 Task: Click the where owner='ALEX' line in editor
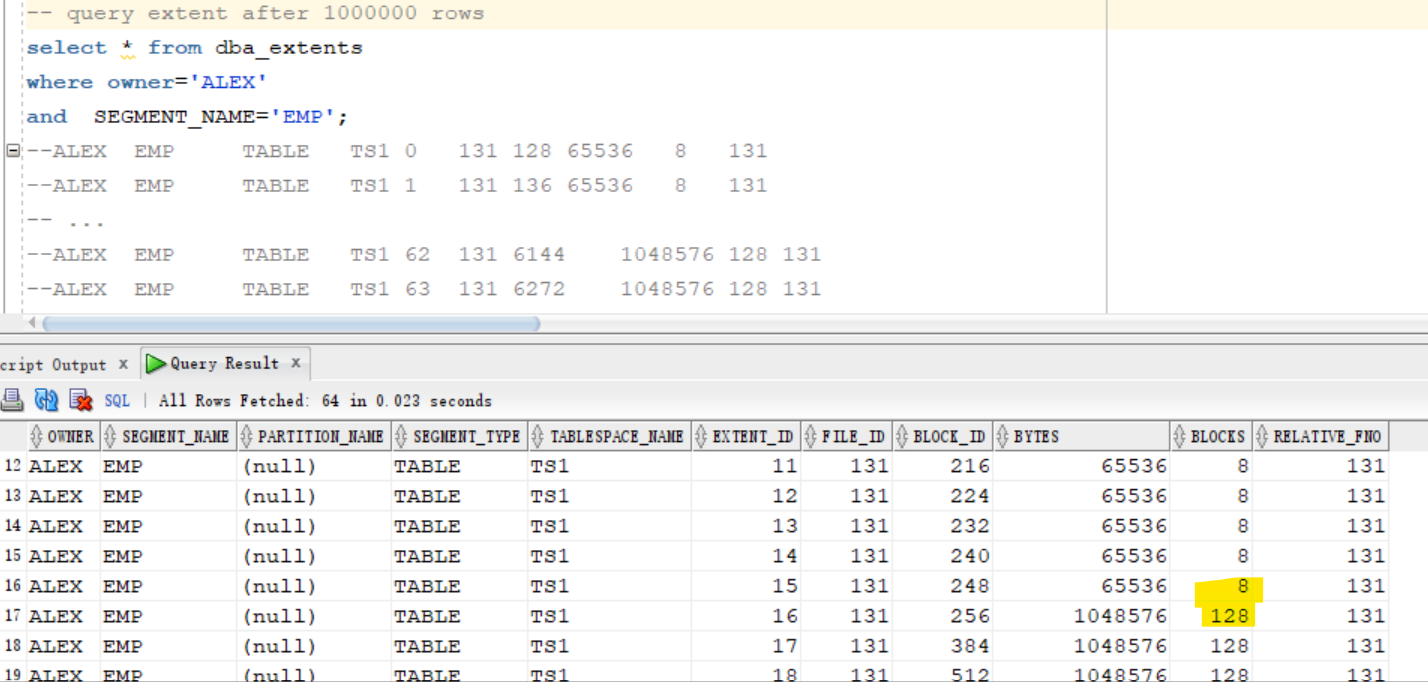pyautogui.click(x=147, y=82)
